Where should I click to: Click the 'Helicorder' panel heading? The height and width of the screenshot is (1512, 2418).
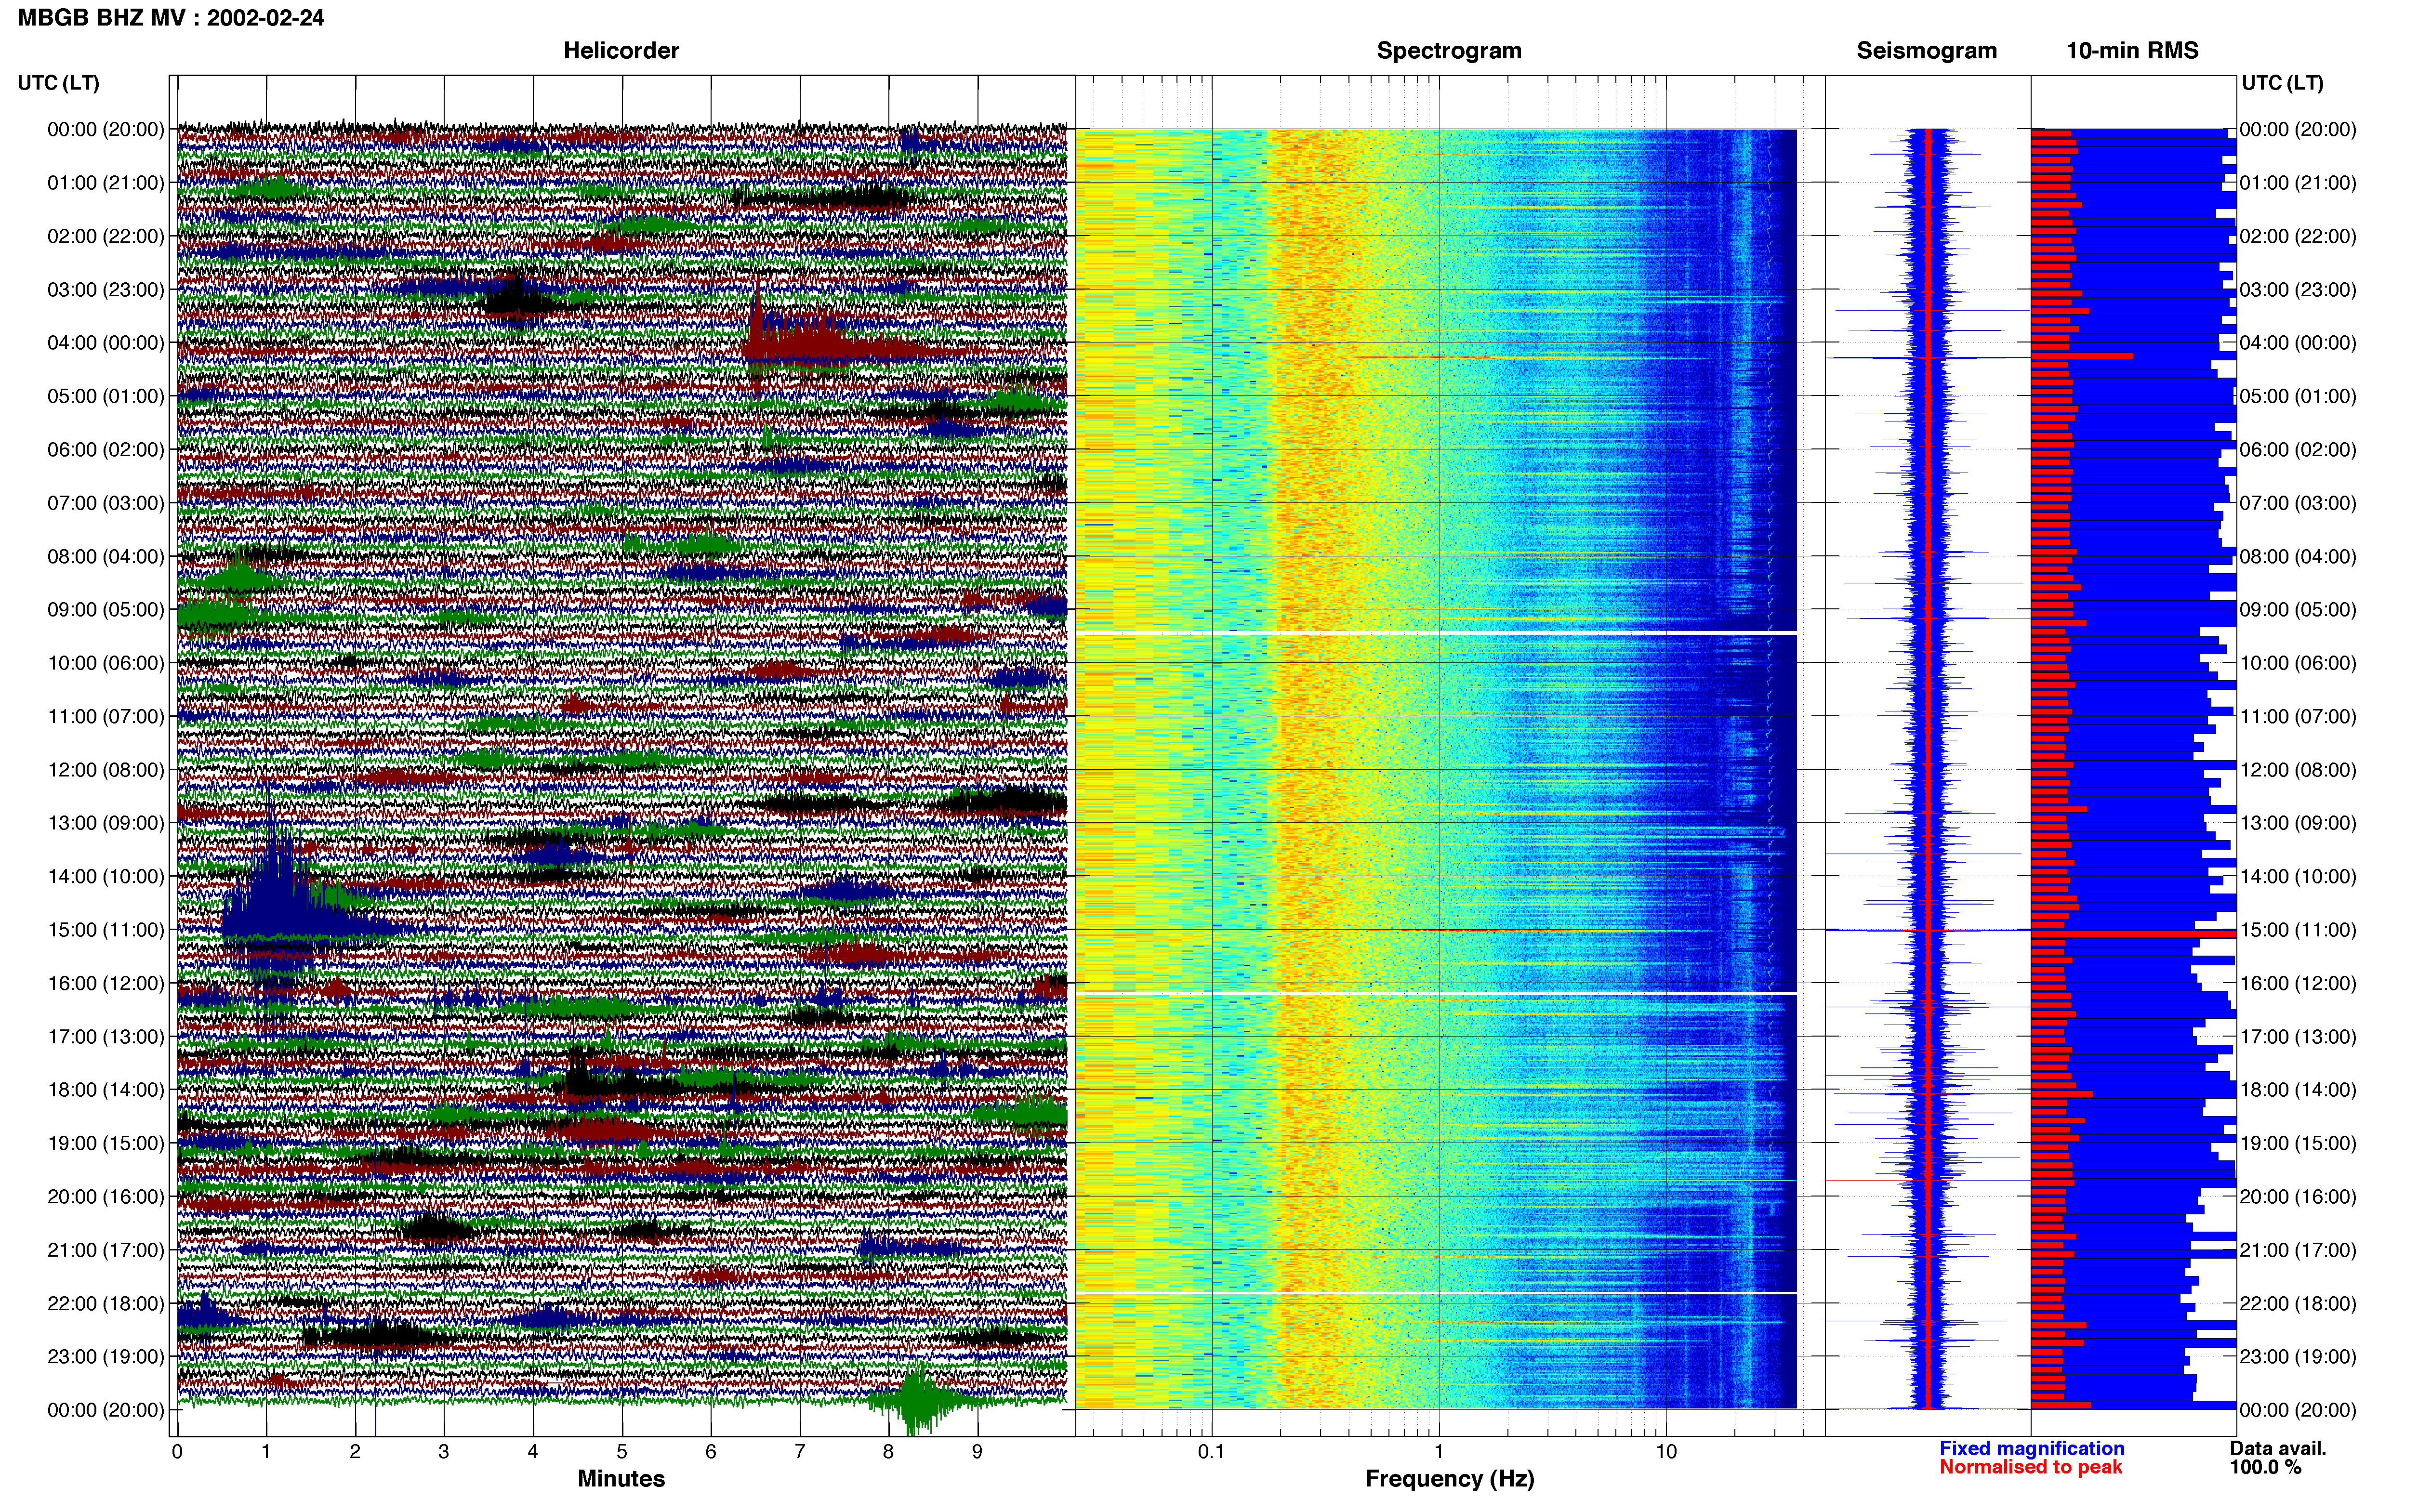coord(621,50)
